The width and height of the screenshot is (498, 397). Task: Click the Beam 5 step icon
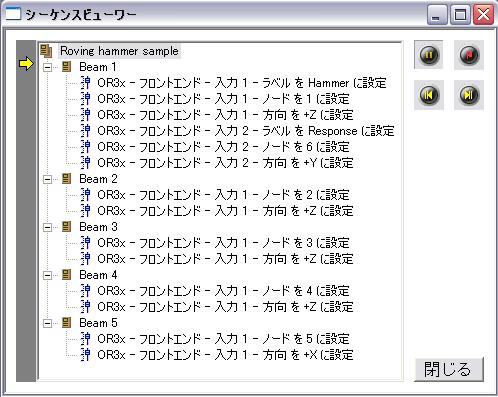(x=67, y=323)
